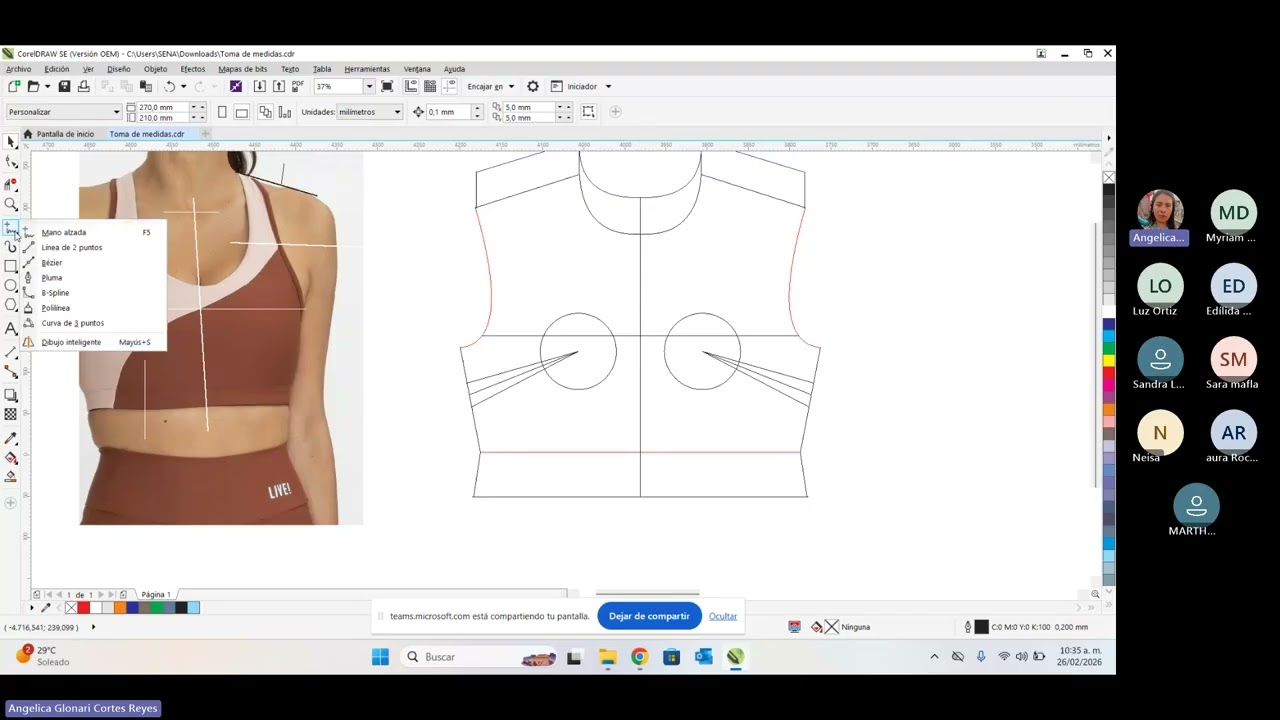Add new document tab plus
Screen dimensions: 1280x720
pos(205,134)
